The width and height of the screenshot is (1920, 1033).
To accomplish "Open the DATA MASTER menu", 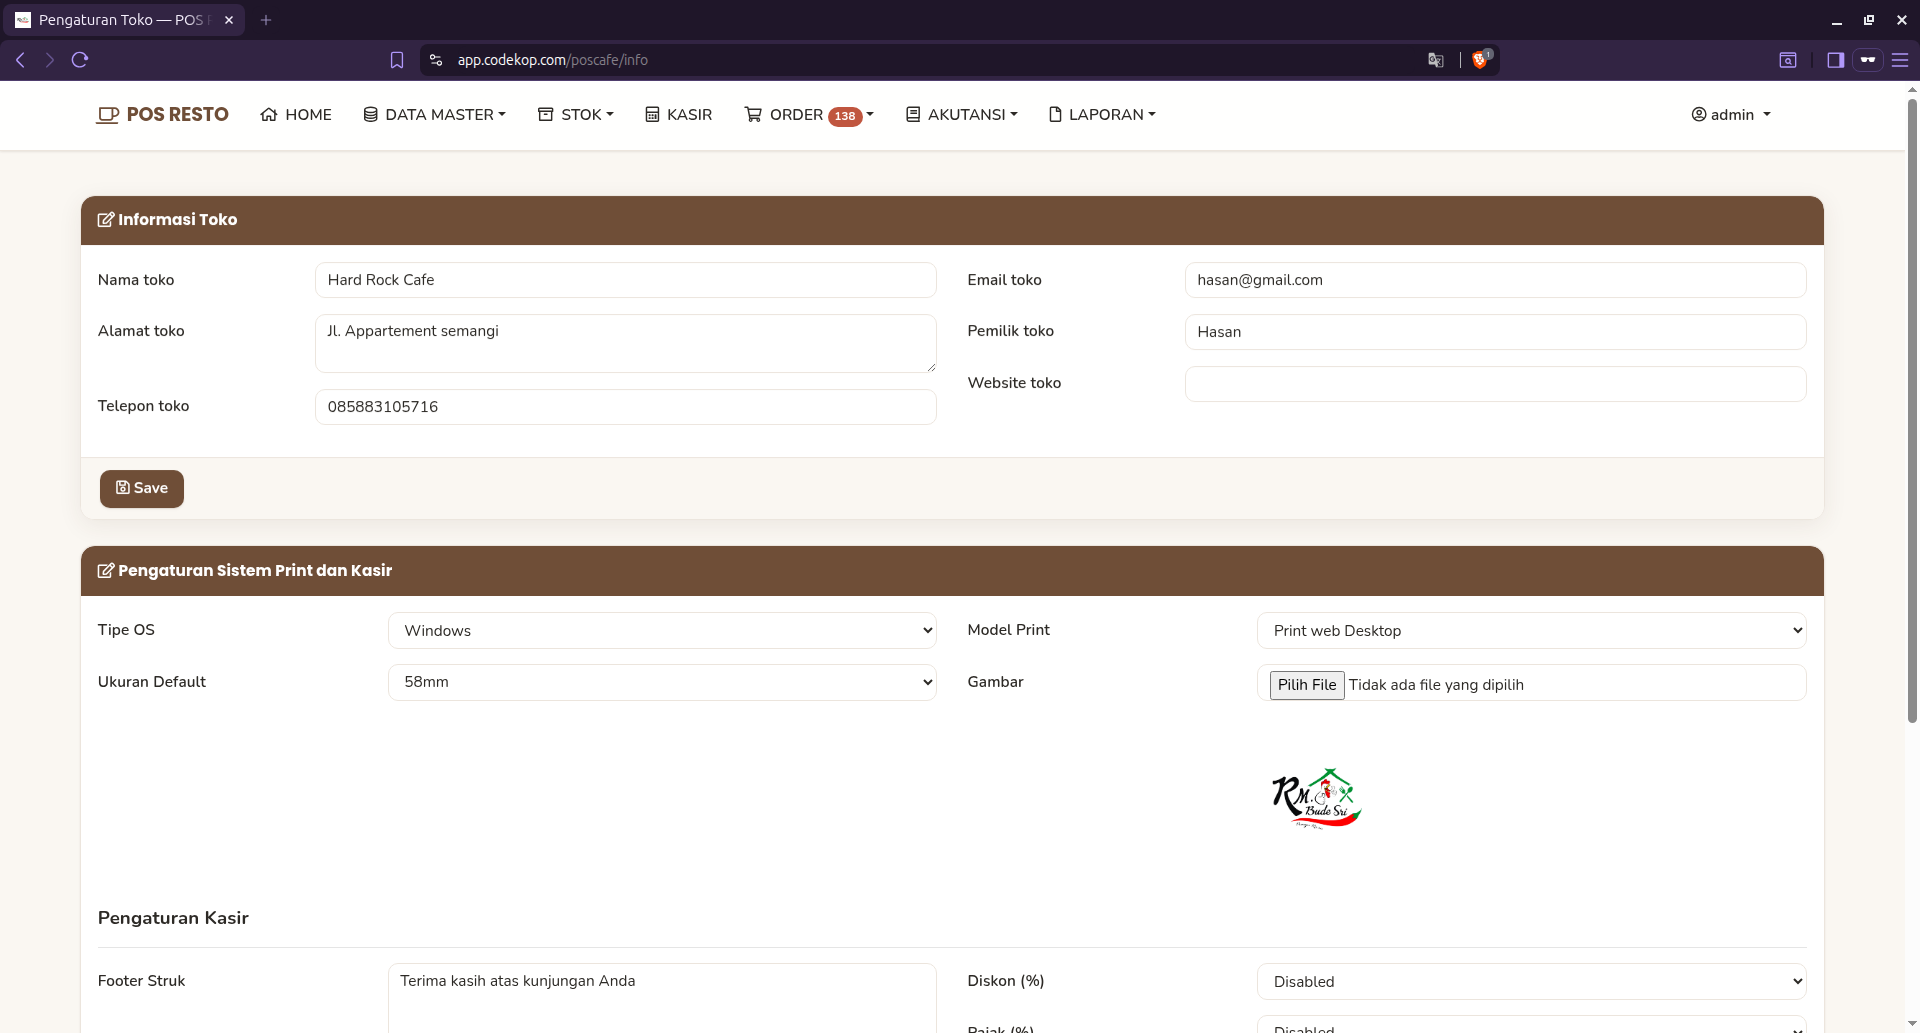I will coord(435,115).
